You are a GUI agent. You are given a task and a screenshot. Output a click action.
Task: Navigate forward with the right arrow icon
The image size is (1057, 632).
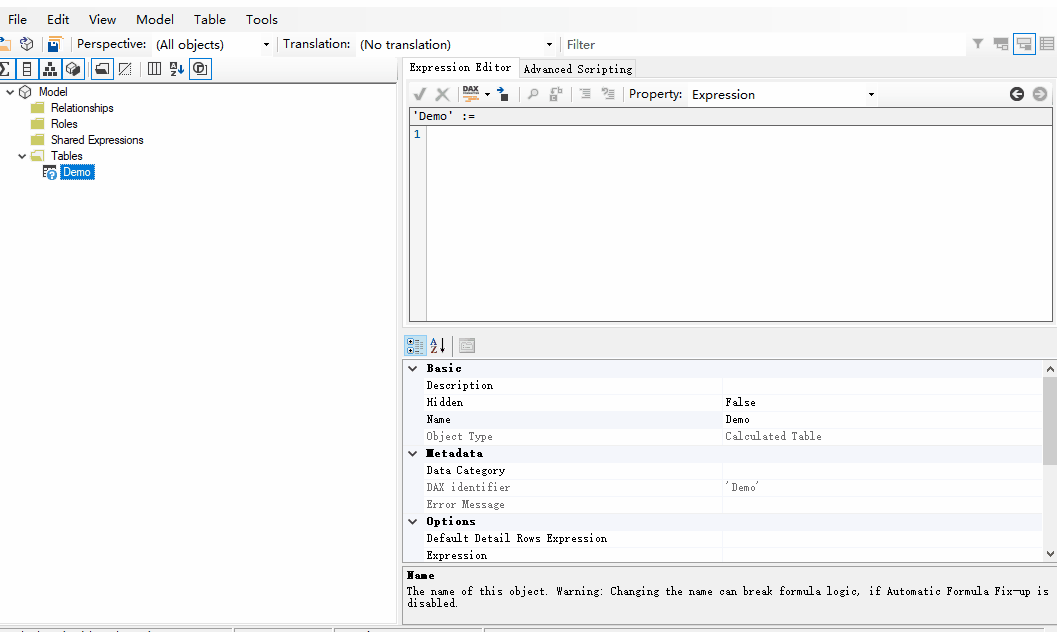pyautogui.click(x=1039, y=94)
